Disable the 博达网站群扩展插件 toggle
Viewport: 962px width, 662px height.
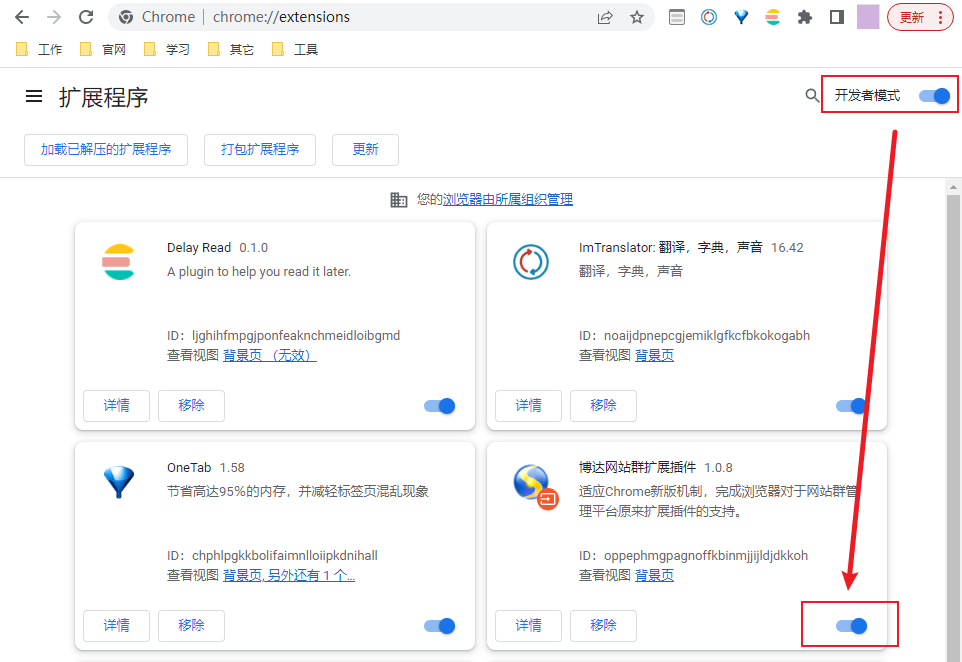click(852, 626)
